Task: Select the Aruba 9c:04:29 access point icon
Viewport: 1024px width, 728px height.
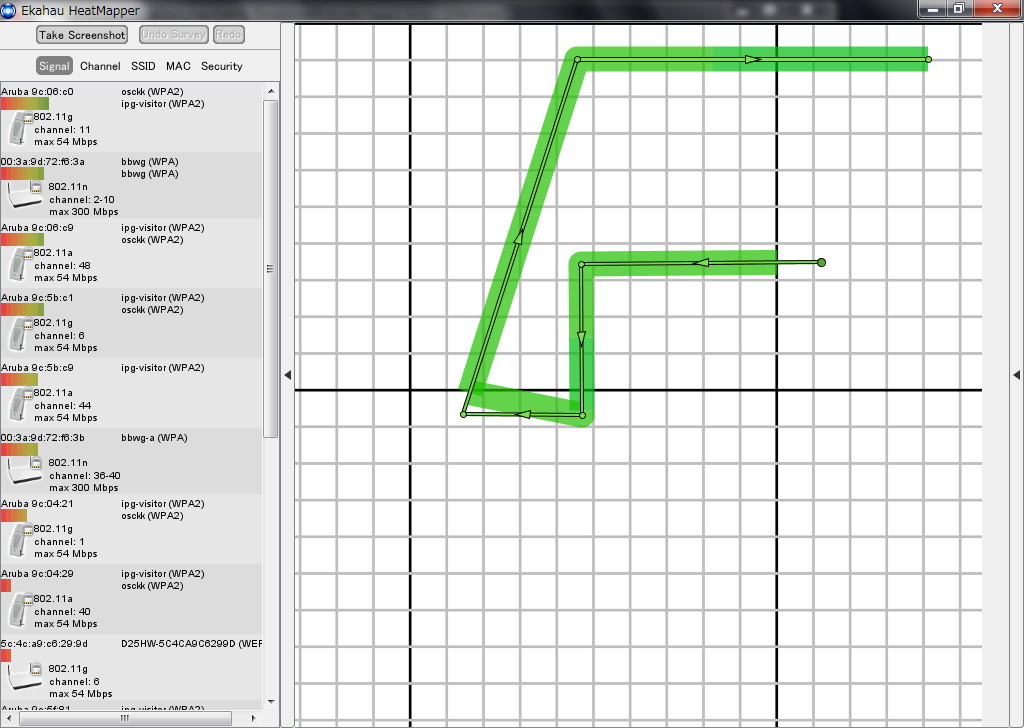Action: [x=20, y=610]
